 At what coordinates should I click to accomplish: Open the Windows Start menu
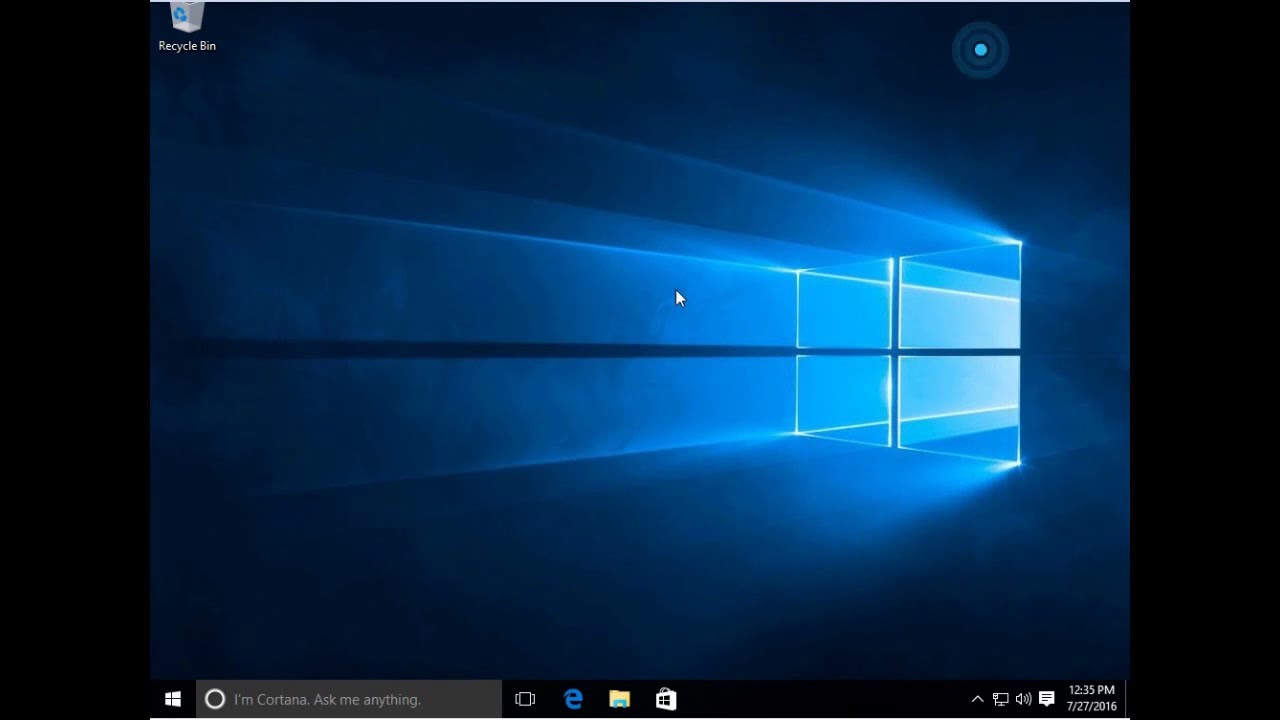173,699
